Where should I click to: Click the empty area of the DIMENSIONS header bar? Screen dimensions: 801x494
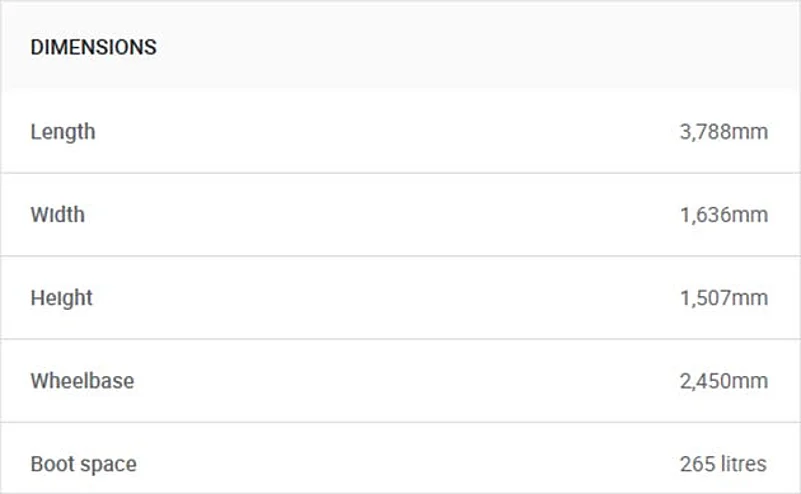450,47
